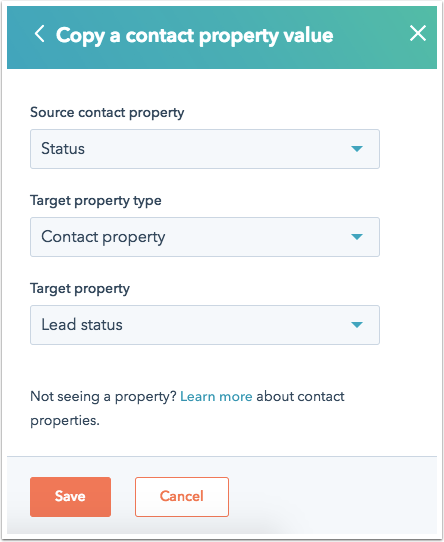Go back using the left chevron arrow
The width and height of the screenshot is (444, 542).
(39, 34)
